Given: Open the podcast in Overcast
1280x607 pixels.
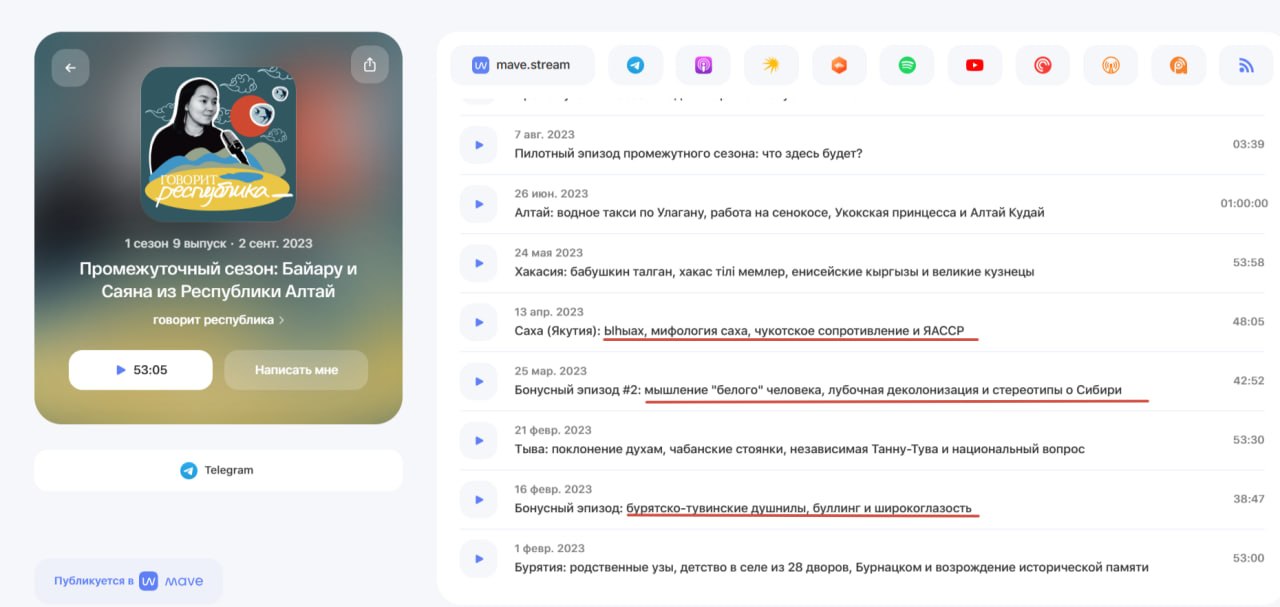Looking at the screenshot, I should pyautogui.click(x=1110, y=63).
